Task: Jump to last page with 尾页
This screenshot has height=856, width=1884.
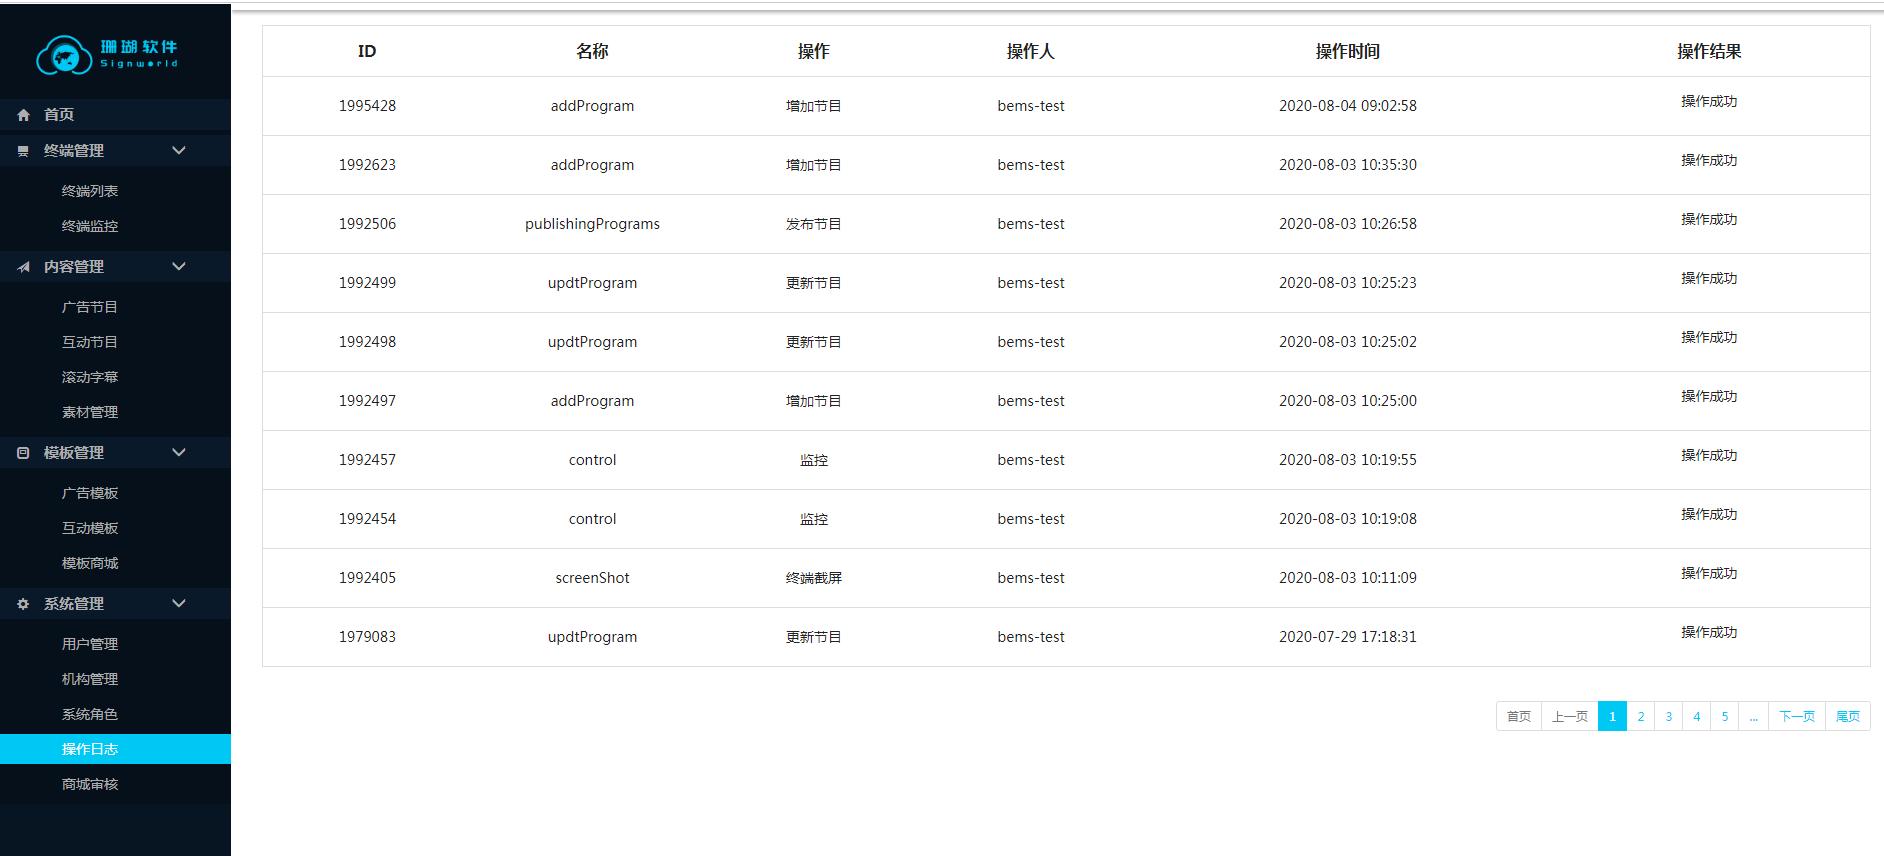Action: (1848, 716)
